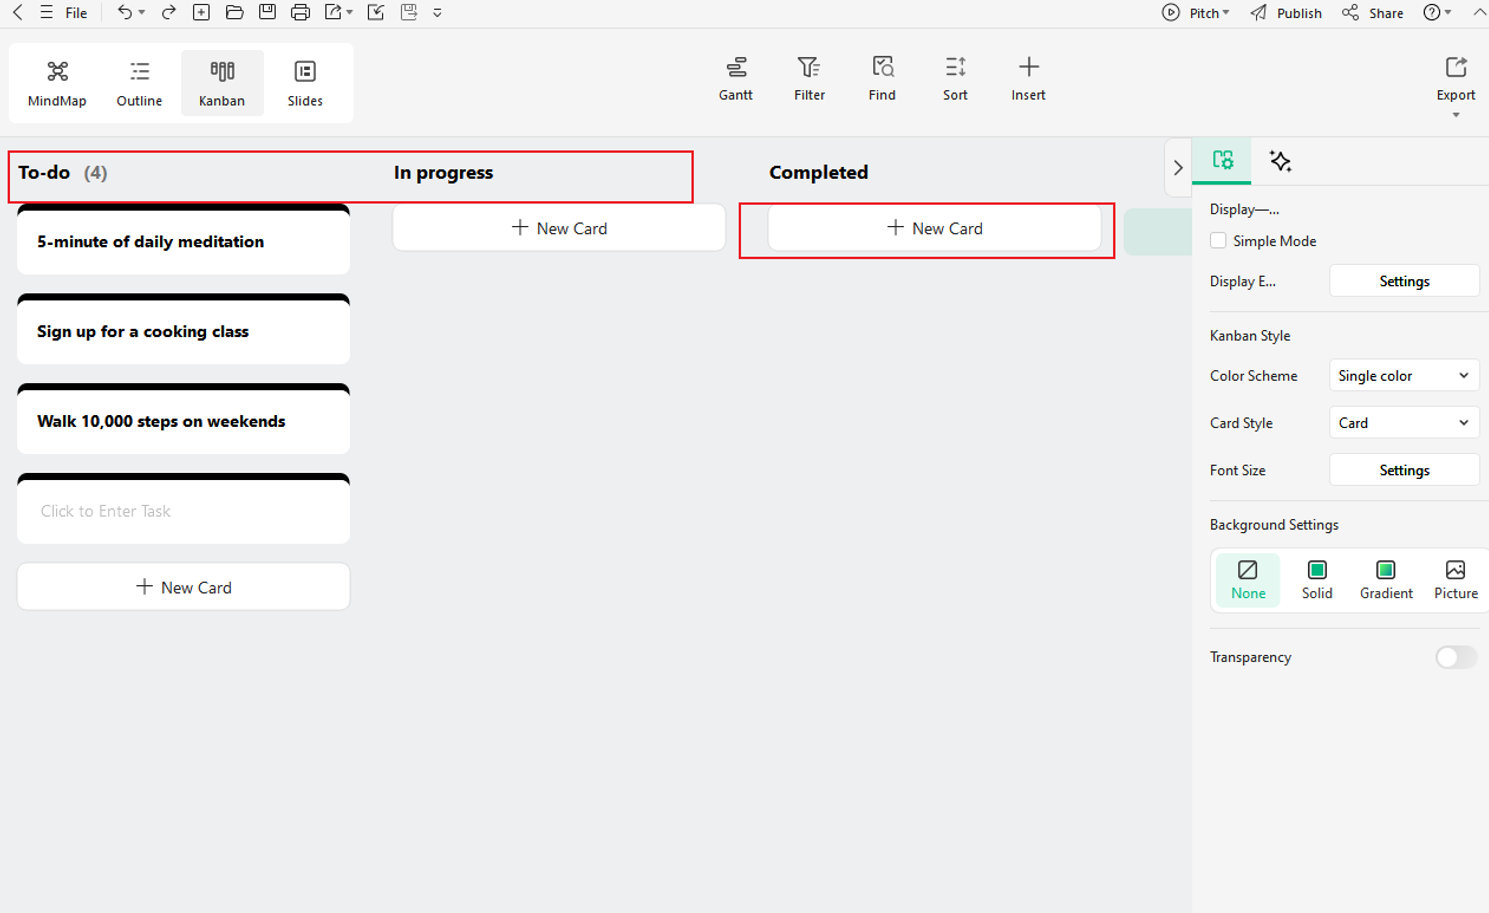Image resolution: width=1489 pixels, height=913 pixels.
Task: Select the None background option
Action: tap(1247, 580)
